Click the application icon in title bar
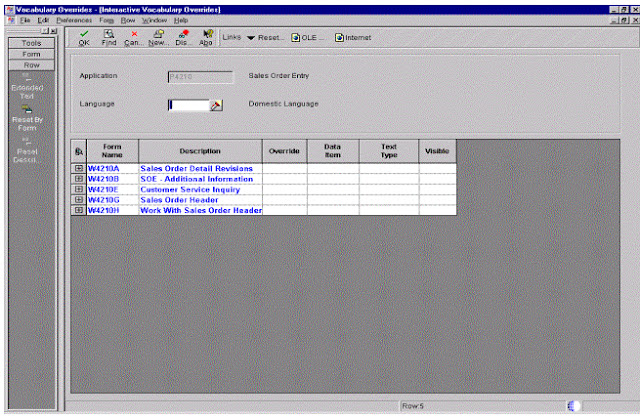 click(x=10, y=10)
